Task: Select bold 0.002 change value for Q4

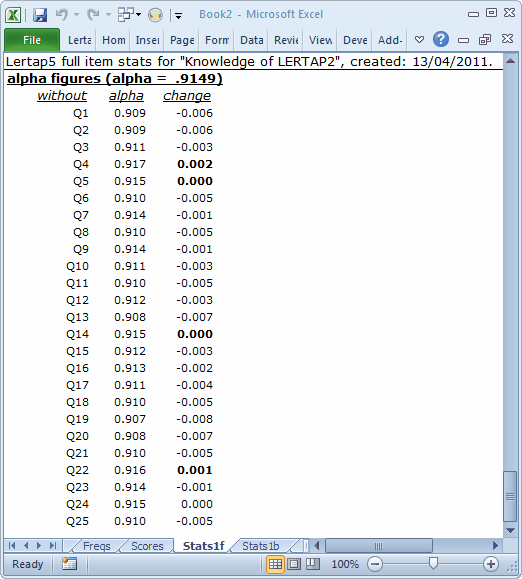Action: pyautogui.click(x=195, y=164)
